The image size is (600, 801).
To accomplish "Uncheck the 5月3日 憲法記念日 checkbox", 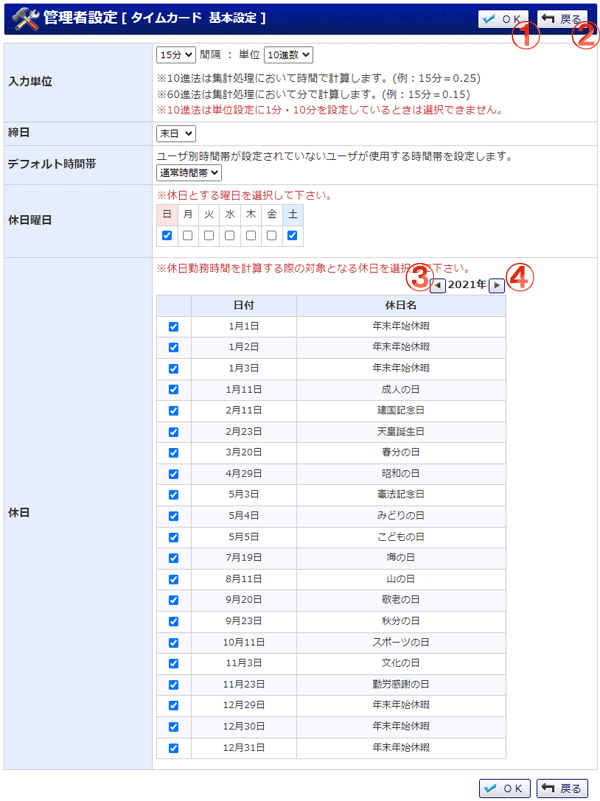I will (174, 495).
